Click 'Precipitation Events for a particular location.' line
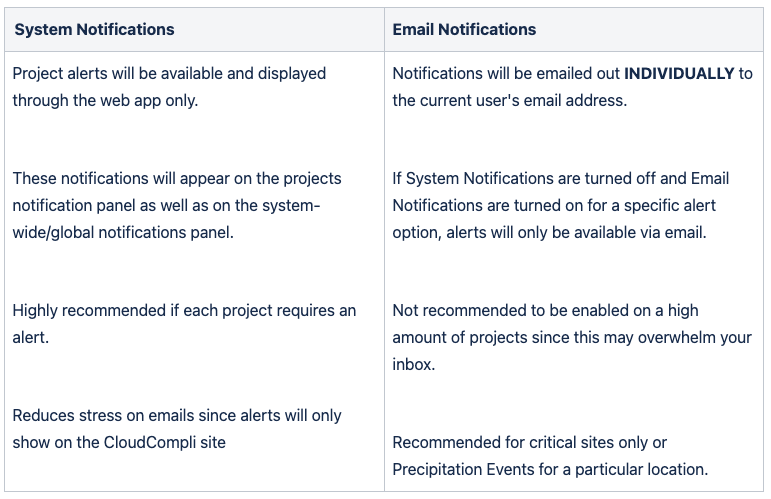The width and height of the screenshot is (771, 499). click(550, 470)
